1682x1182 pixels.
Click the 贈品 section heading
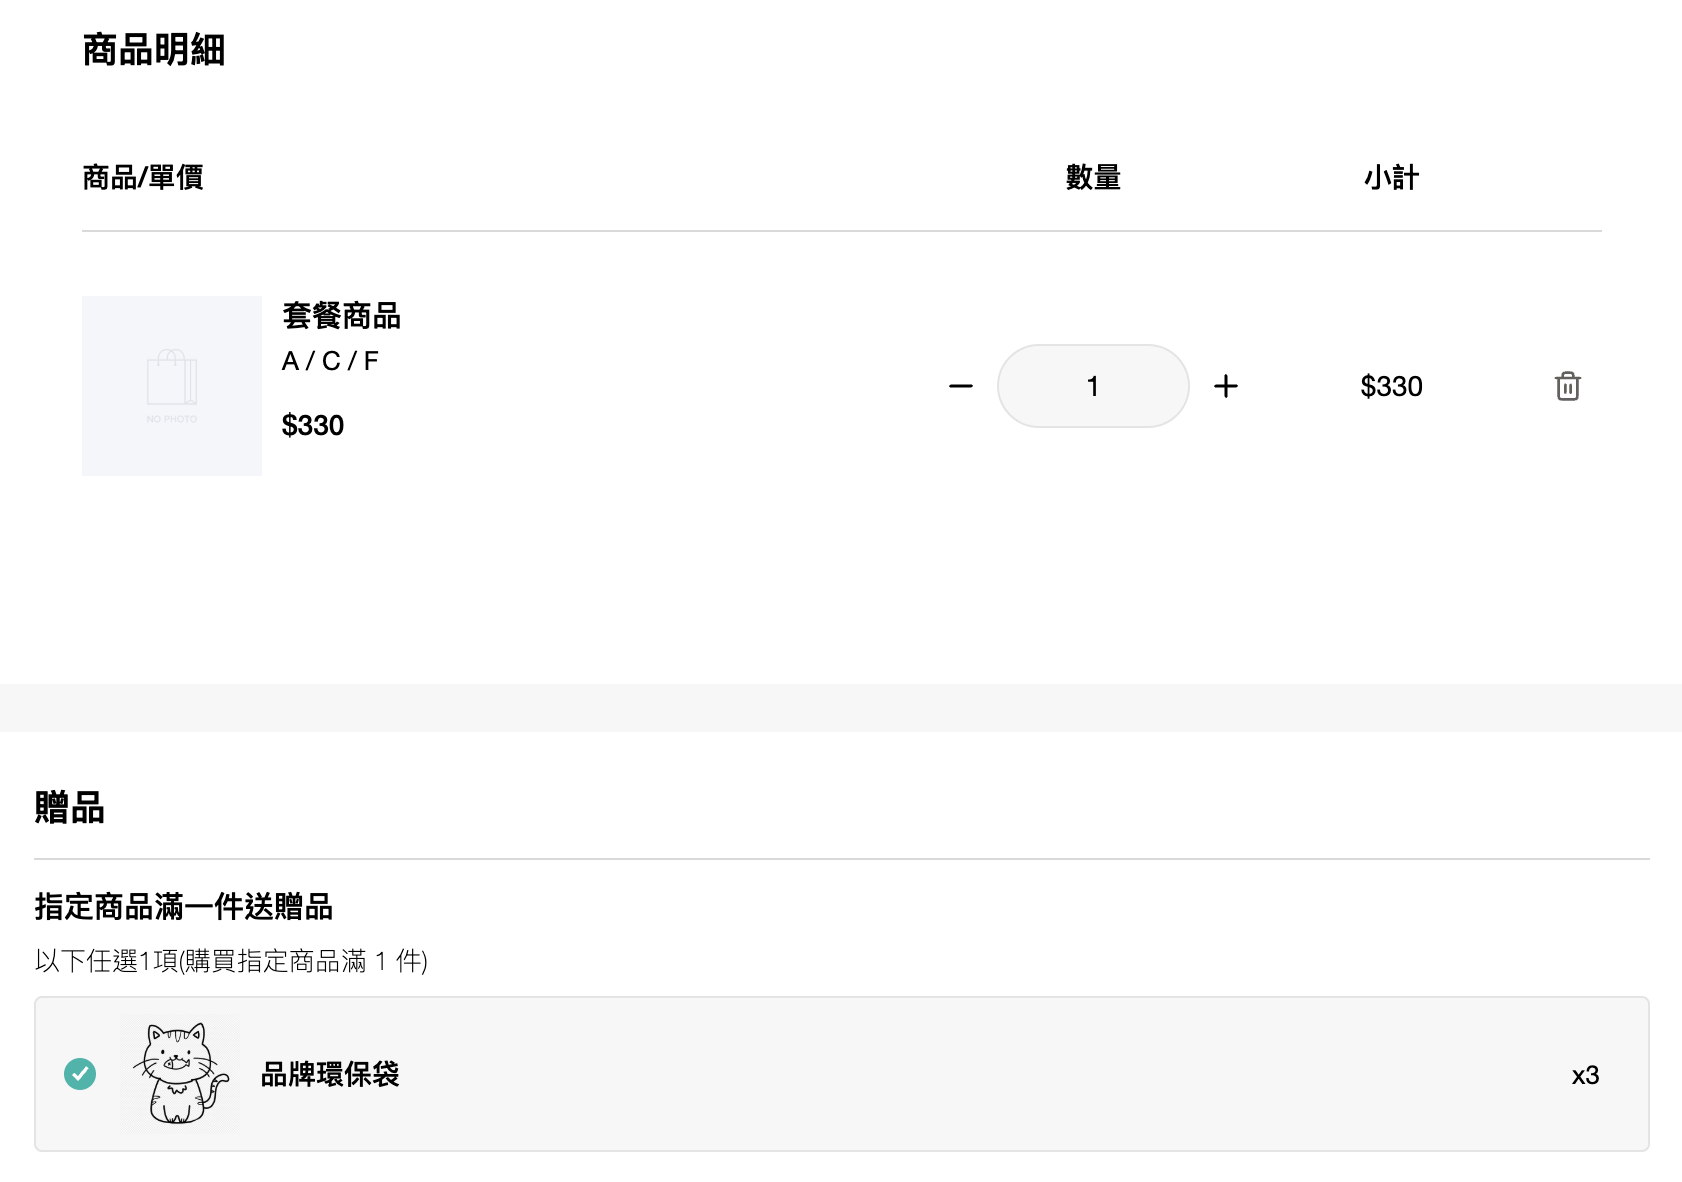[x=70, y=807]
